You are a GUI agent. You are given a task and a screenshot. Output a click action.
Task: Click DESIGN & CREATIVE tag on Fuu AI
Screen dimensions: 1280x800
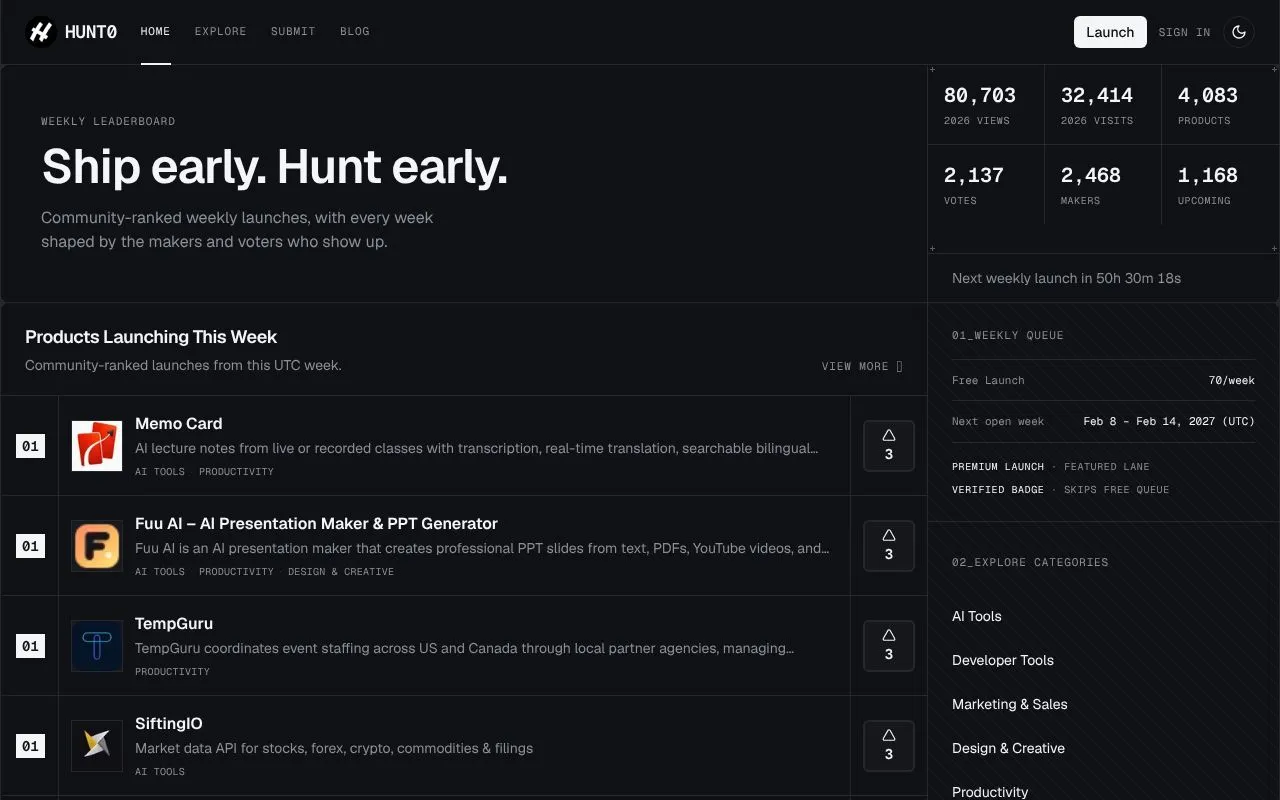341,571
